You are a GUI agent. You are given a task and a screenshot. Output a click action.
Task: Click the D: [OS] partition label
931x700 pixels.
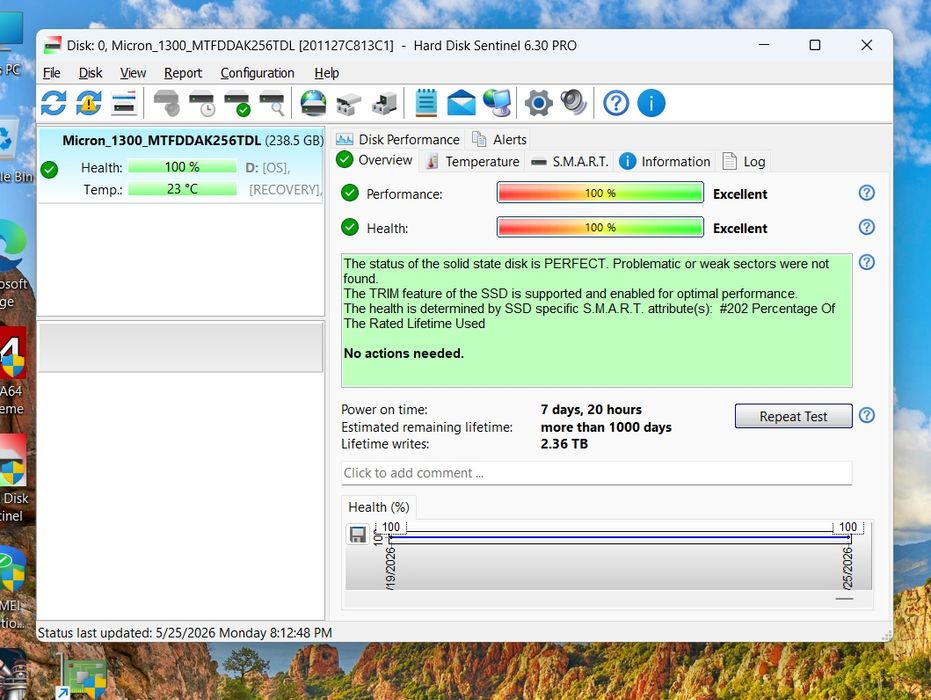tap(268, 168)
